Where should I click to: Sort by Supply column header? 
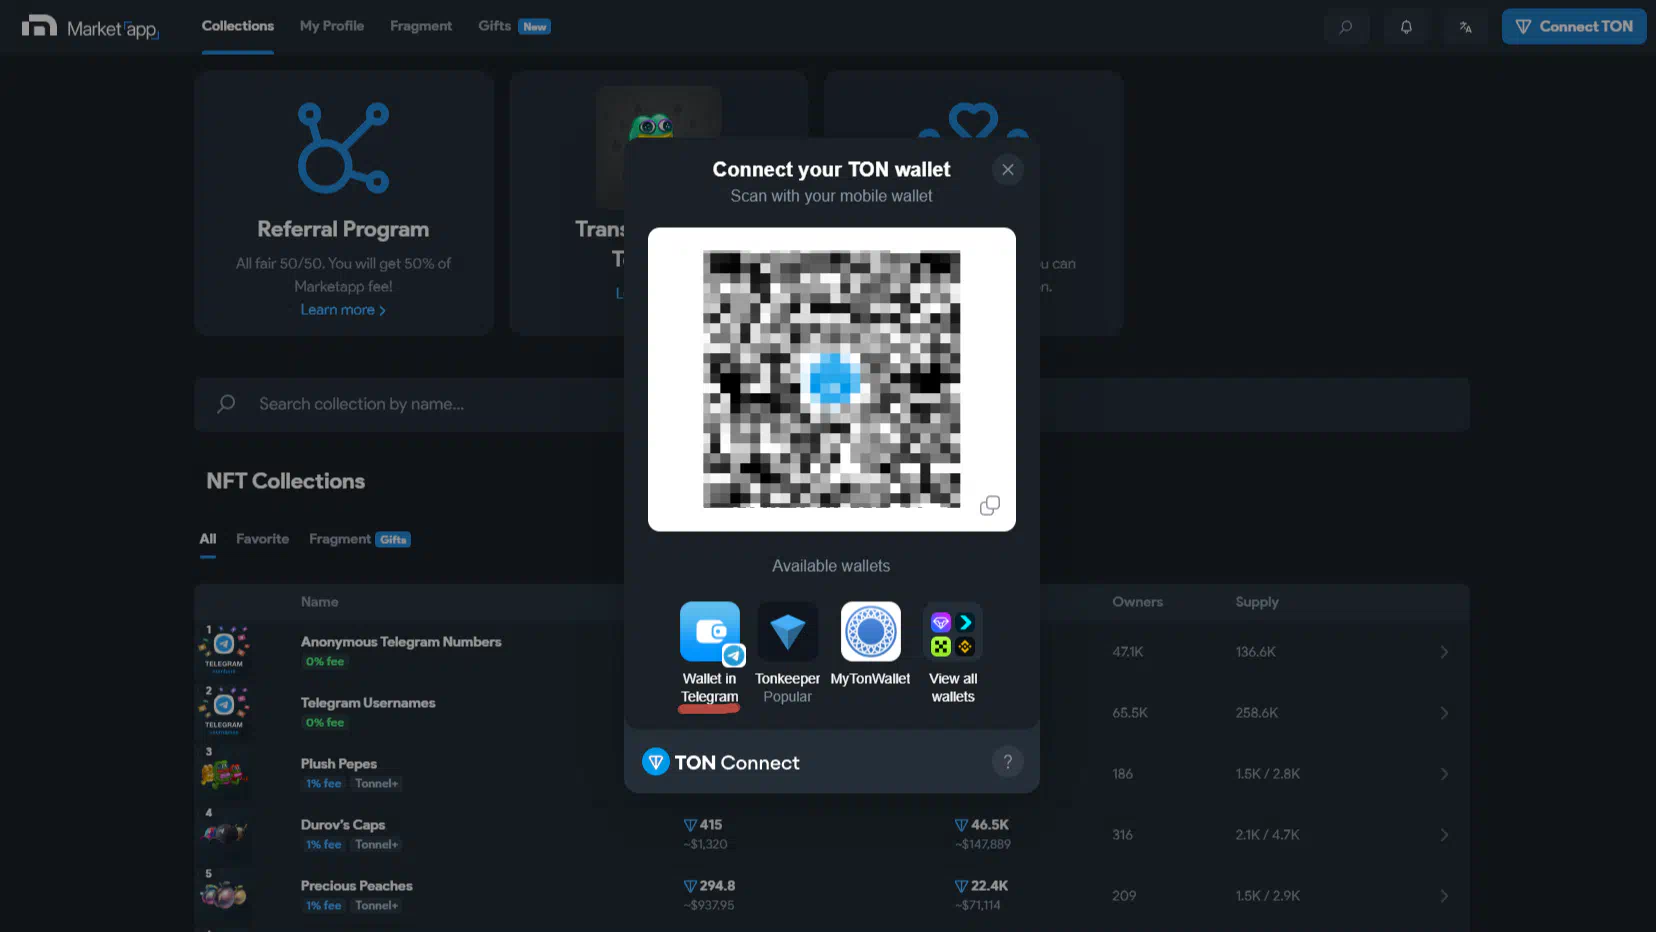(x=1257, y=602)
